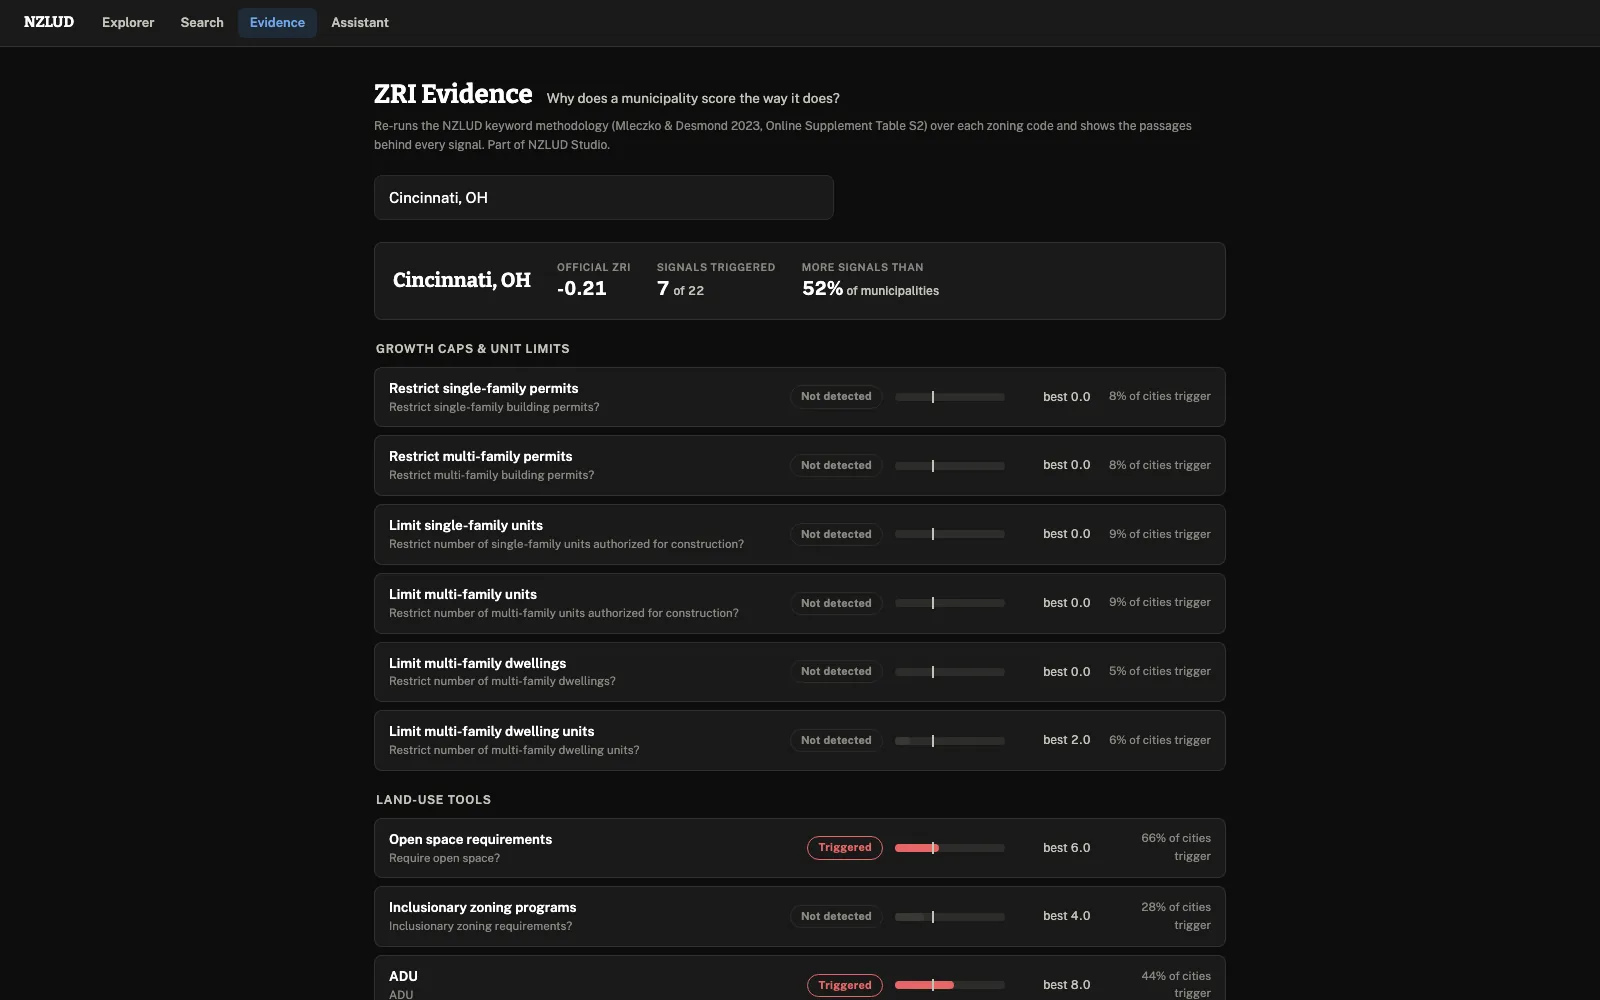Screen dimensions: 1600x1000
Task: Click Not detected badge for Limit multi-family units
Action: point(836,603)
